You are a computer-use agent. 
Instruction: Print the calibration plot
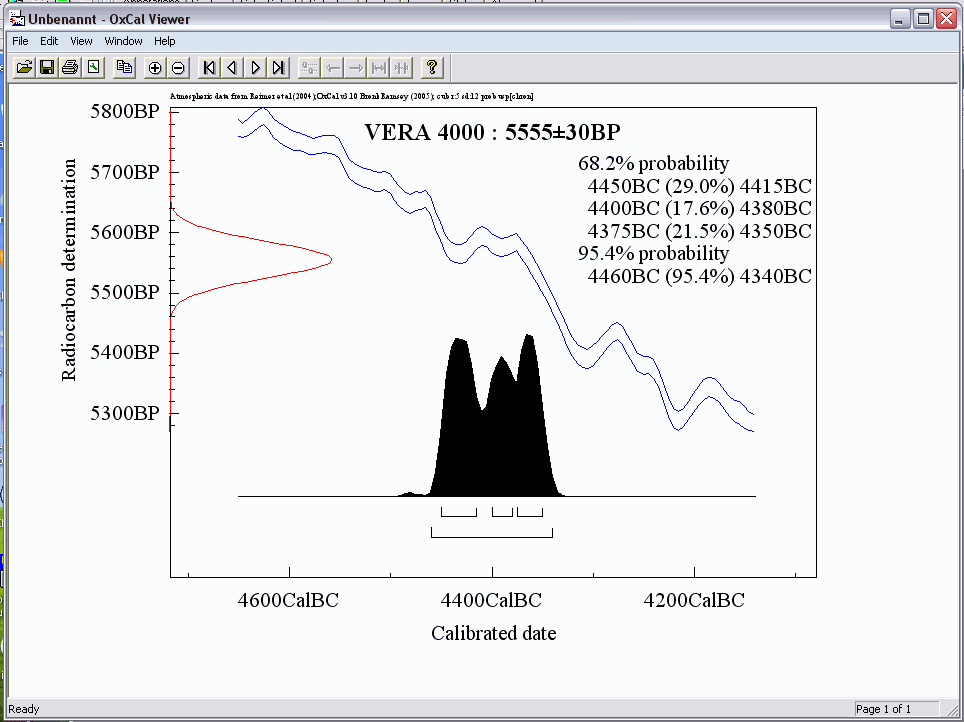(69, 67)
